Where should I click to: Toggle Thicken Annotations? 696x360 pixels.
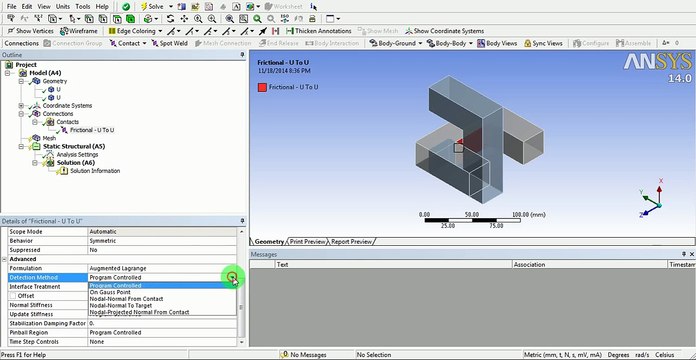point(319,31)
